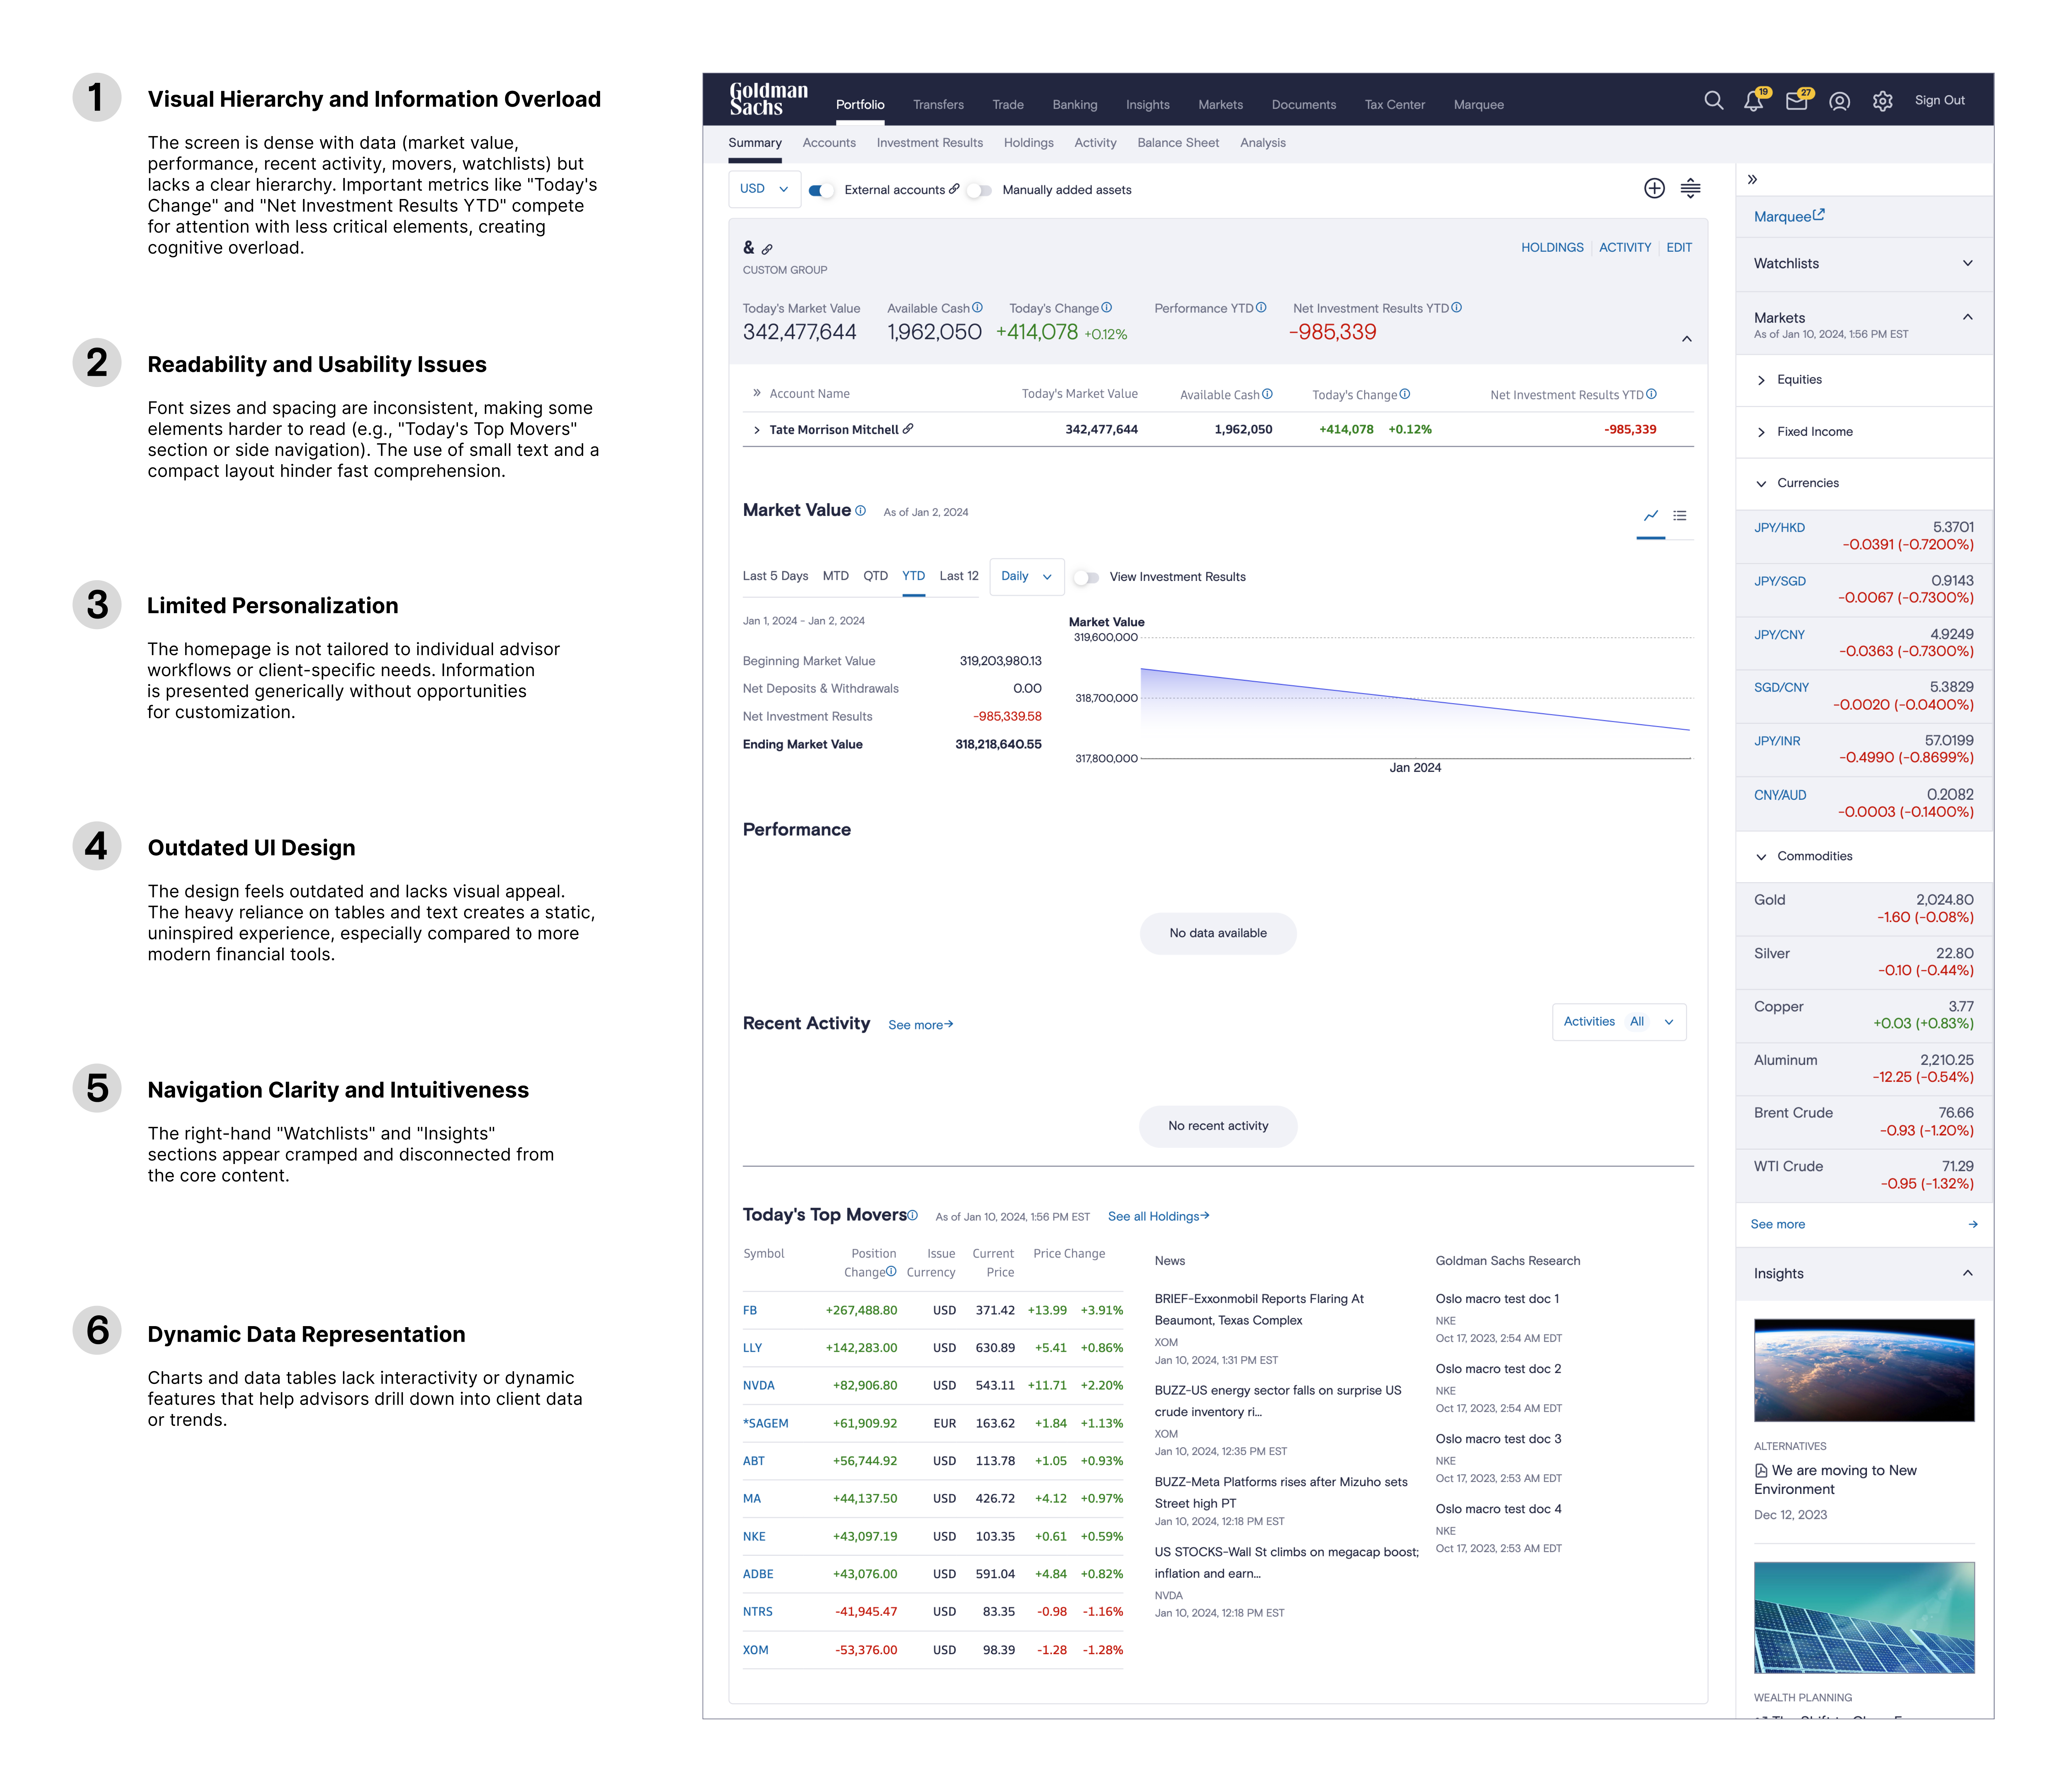Open notifications bell with badge 19
Screen dimensions: 2067x1792
coord(1754,101)
